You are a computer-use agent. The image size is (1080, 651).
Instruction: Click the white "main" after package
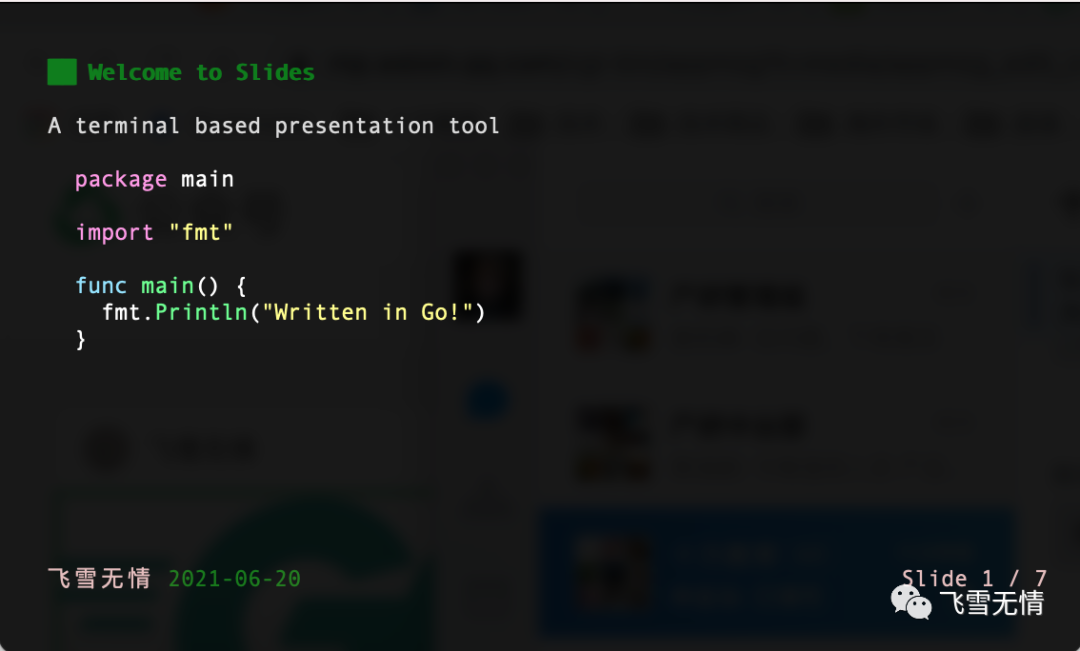coord(207,180)
